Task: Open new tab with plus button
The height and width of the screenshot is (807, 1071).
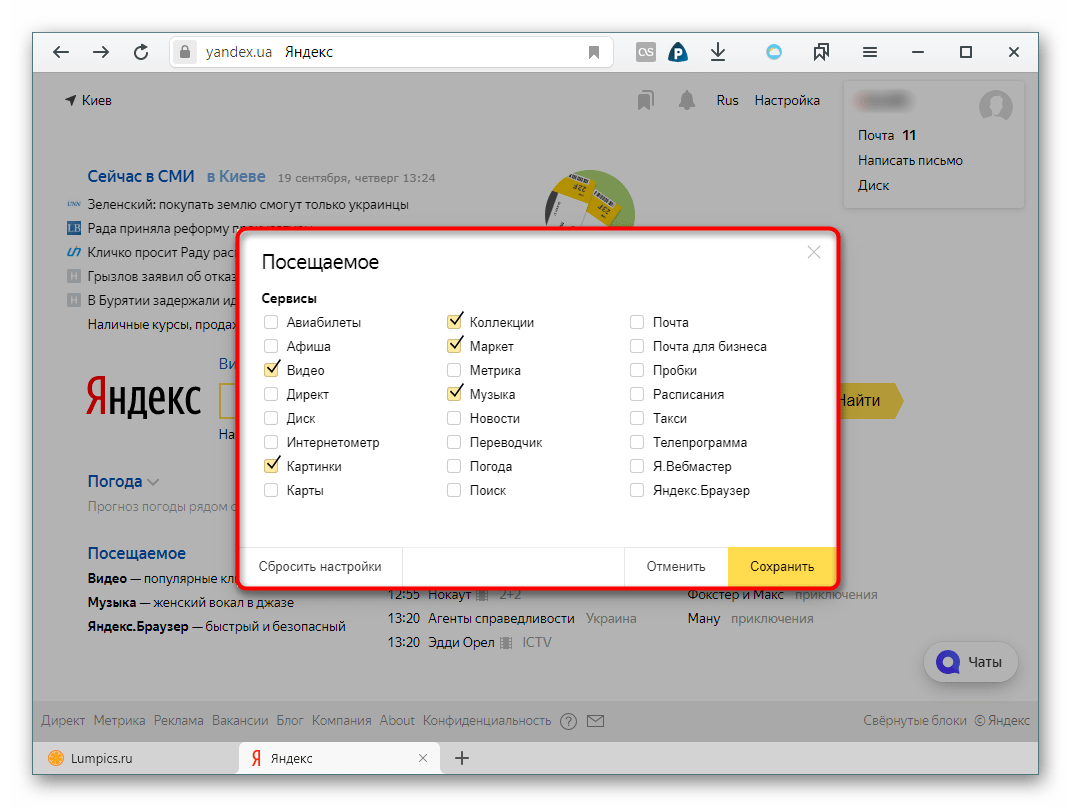Action: point(462,758)
